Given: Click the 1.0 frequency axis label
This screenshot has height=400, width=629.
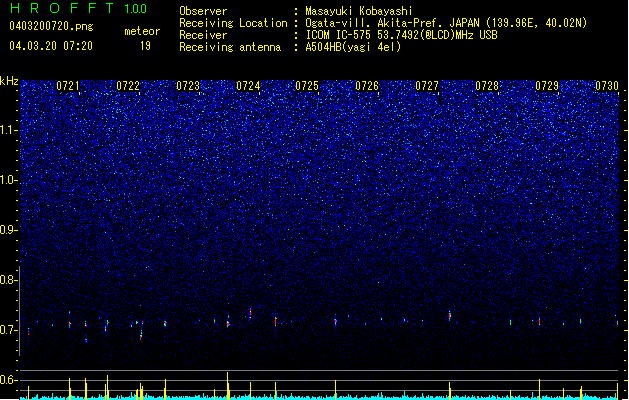Looking at the screenshot, I should [8, 180].
